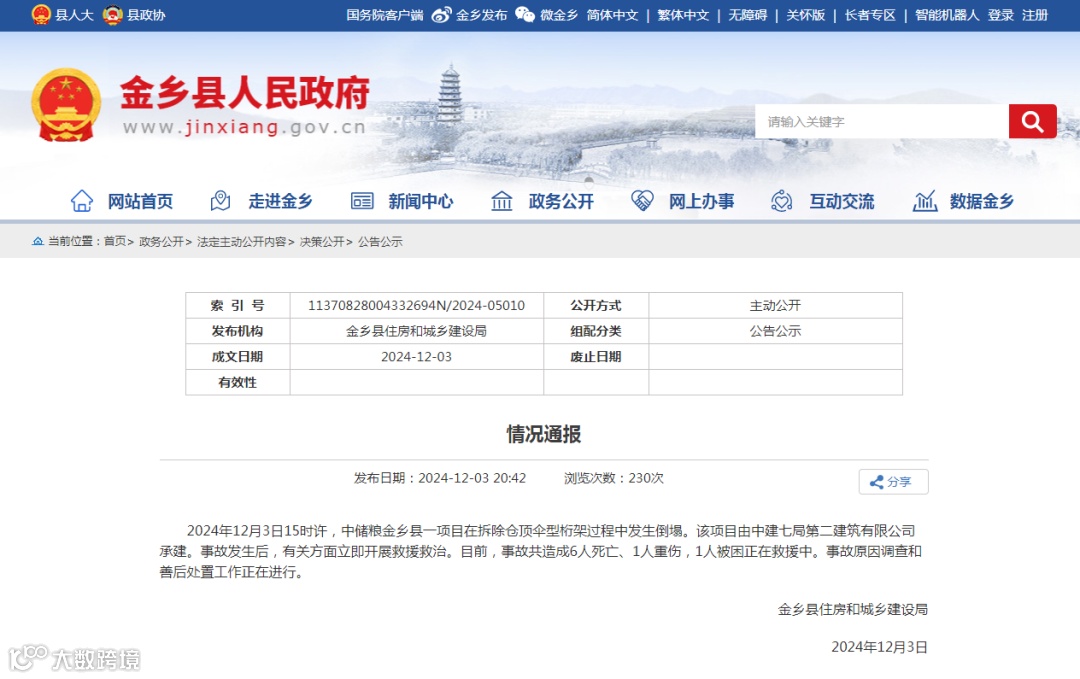Click the chart icon beside 数据金乡
This screenshot has height=679, width=1080.
point(924,201)
